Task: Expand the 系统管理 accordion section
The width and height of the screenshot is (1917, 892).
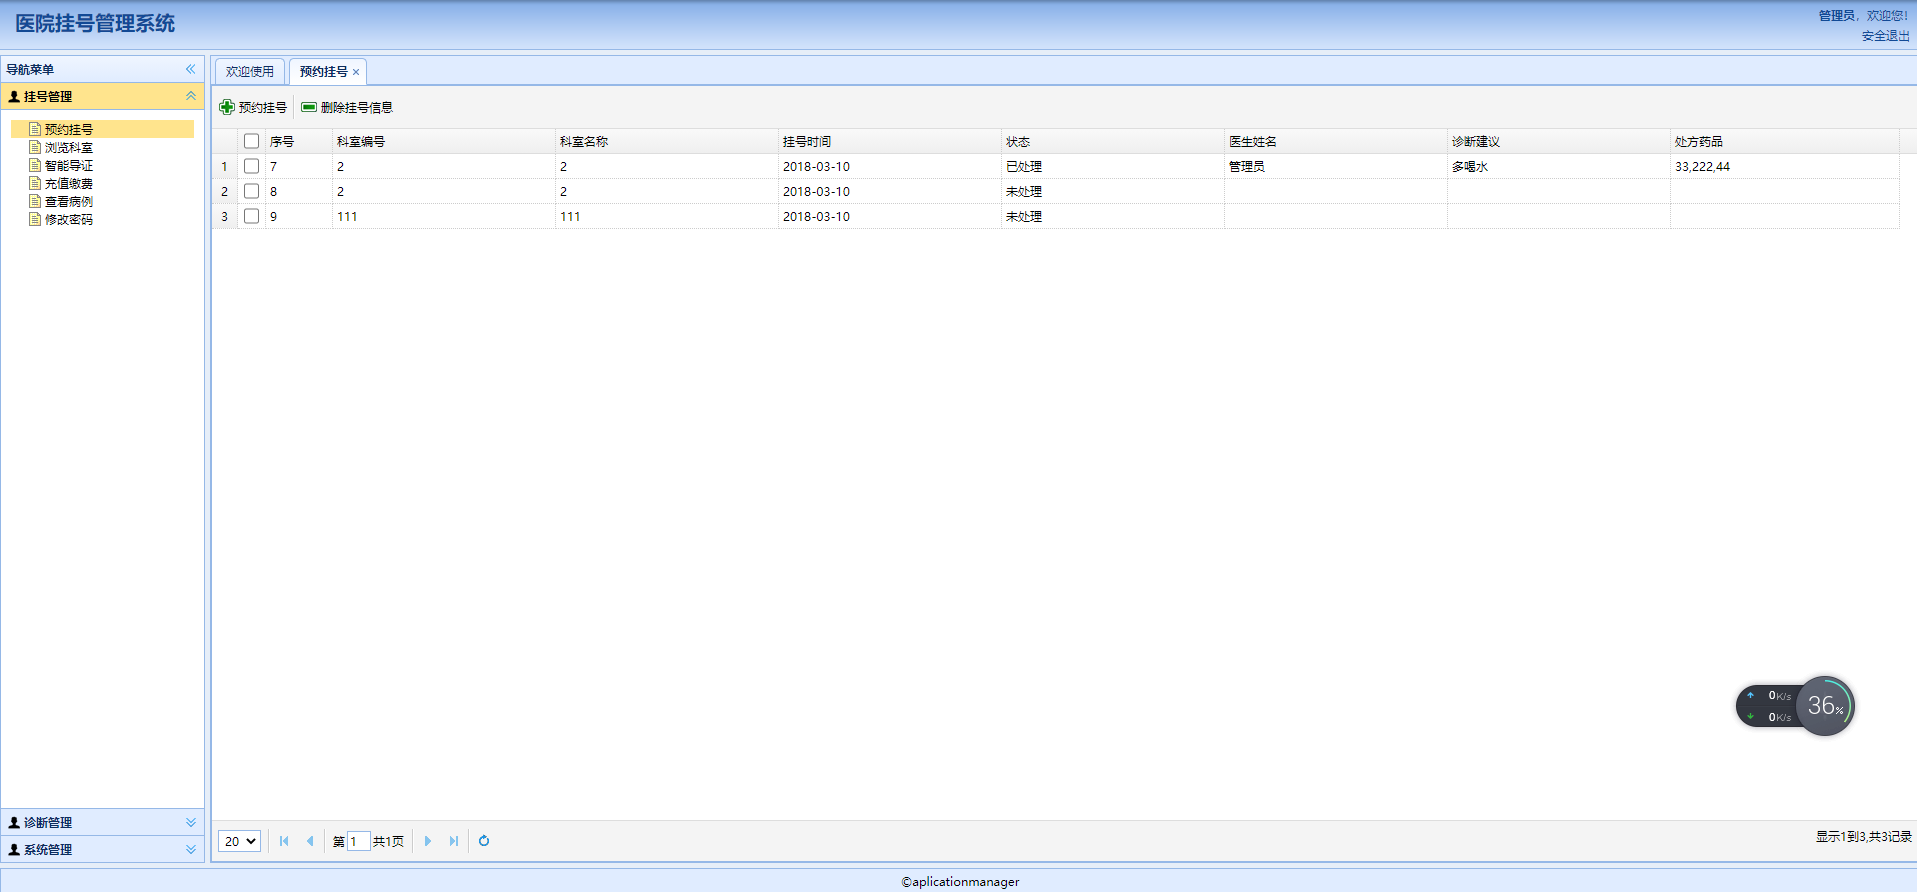Action: (190, 849)
